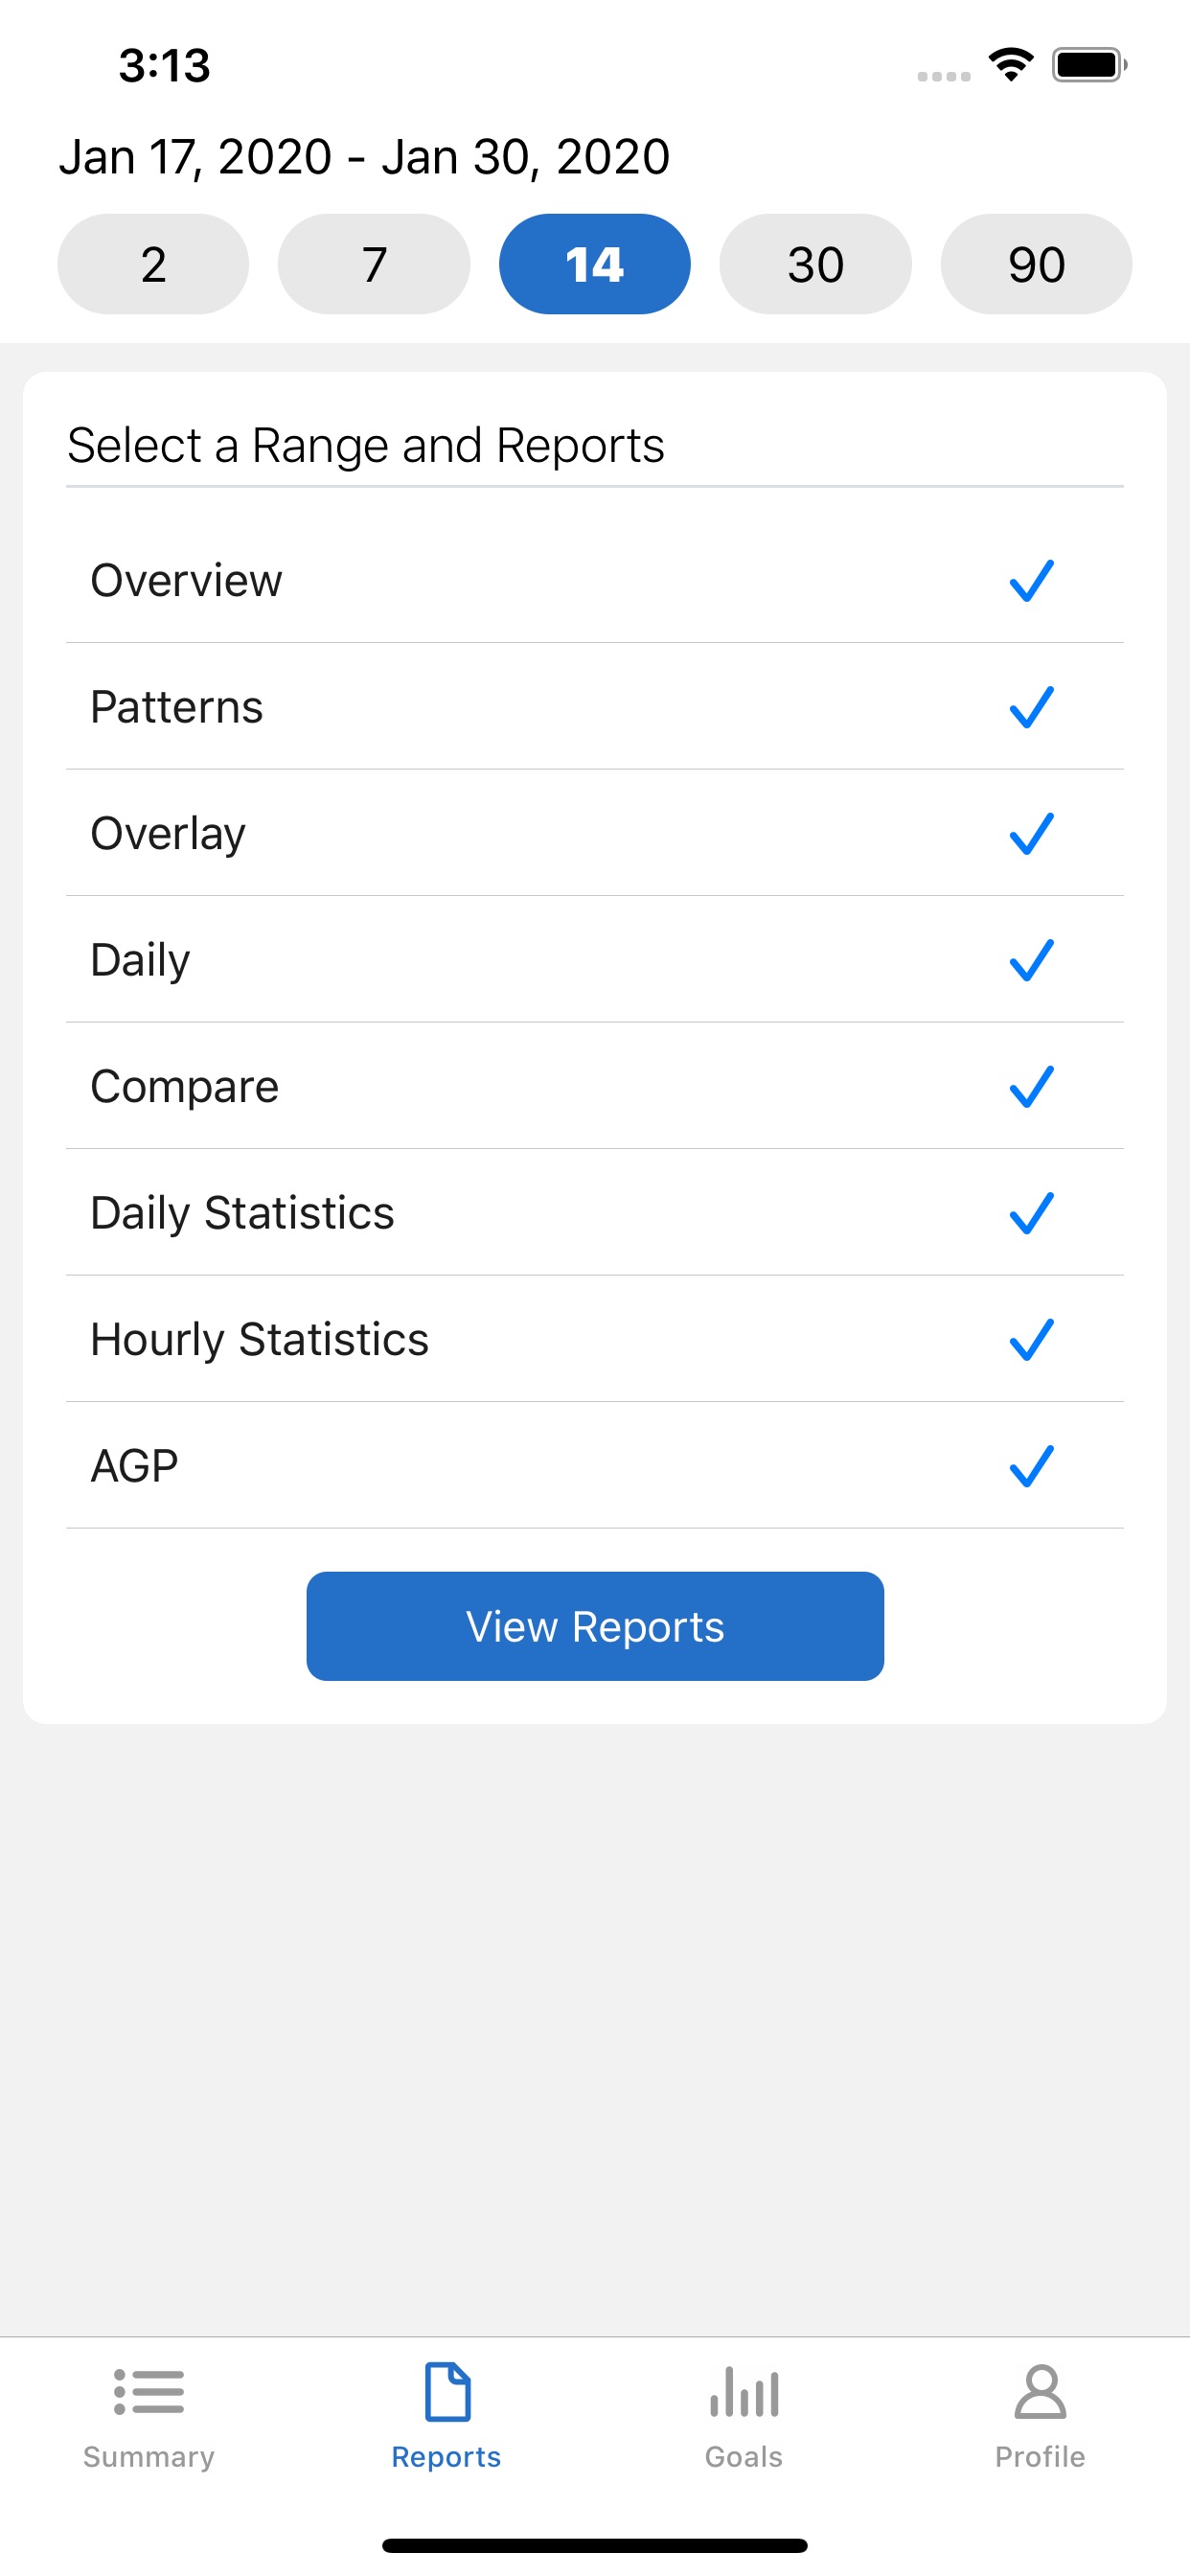Tap the Wi-Fi status icon
Image resolution: width=1190 pixels, height=2576 pixels.
point(1011,65)
